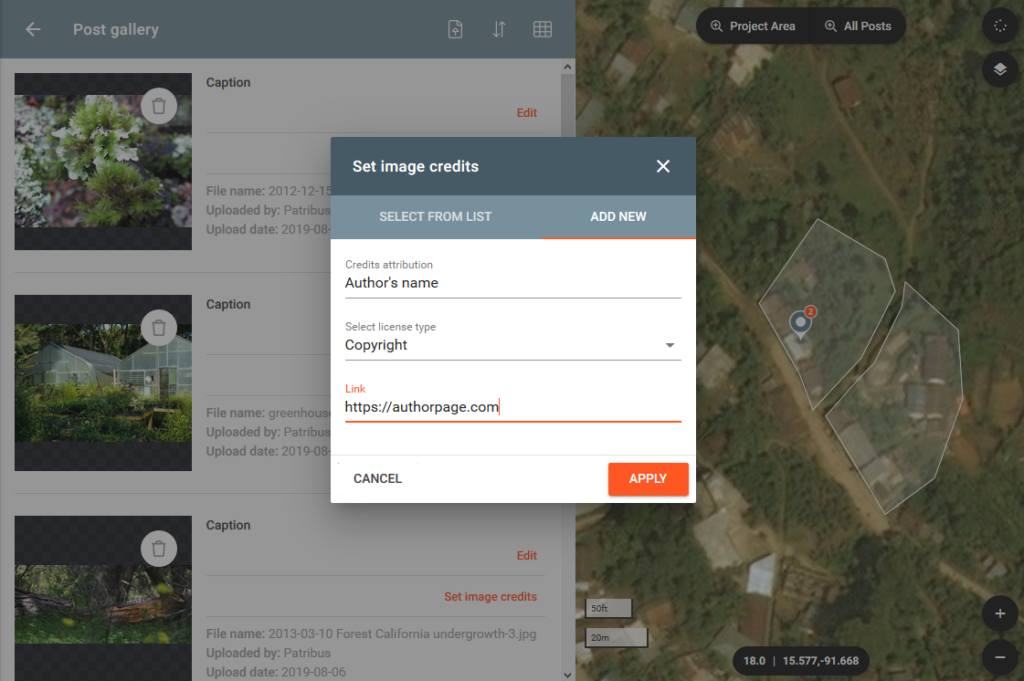Zoom in the map with plus button
This screenshot has width=1024, height=681.
(x=1000, y=614)
